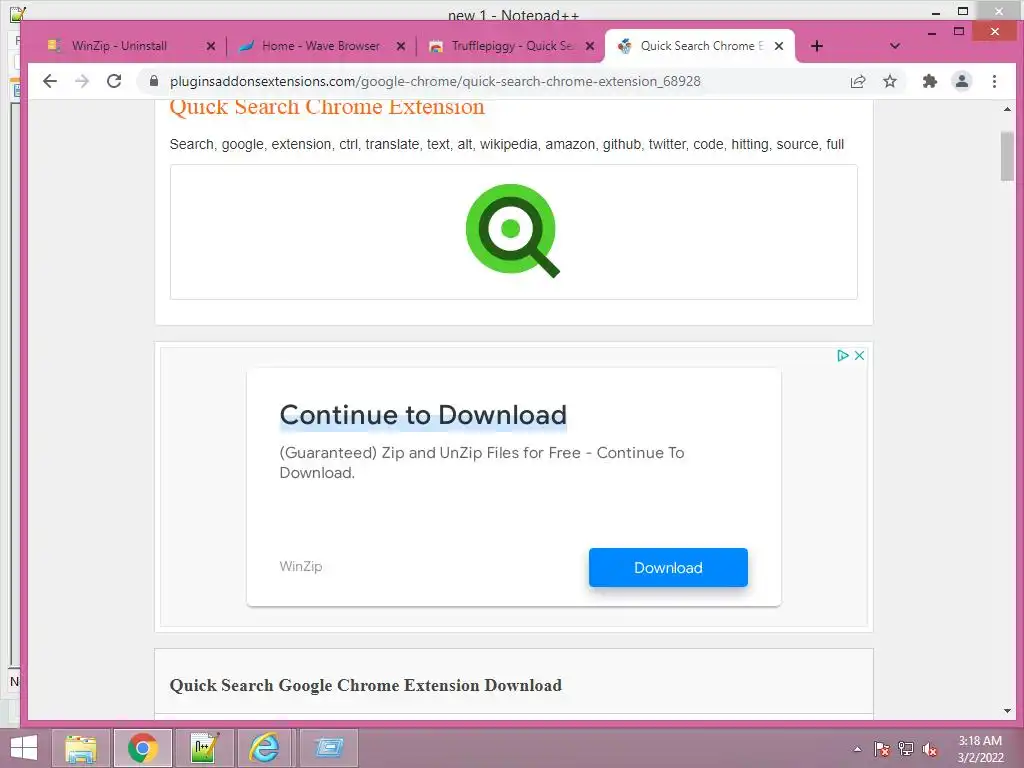Select the Quick Search Chrome Extension tab

click(702, 46)
